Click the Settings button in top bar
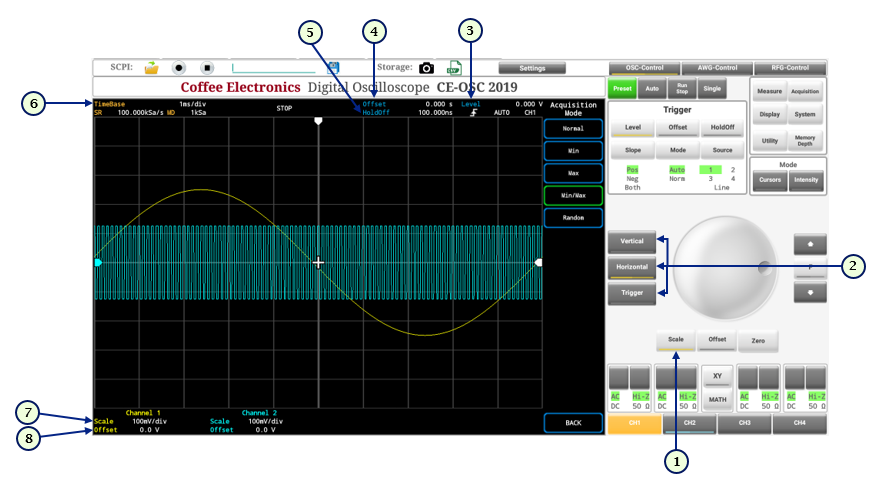Image resolution: width=893 pixels, height=479 pixels. (x=532, y=68)
